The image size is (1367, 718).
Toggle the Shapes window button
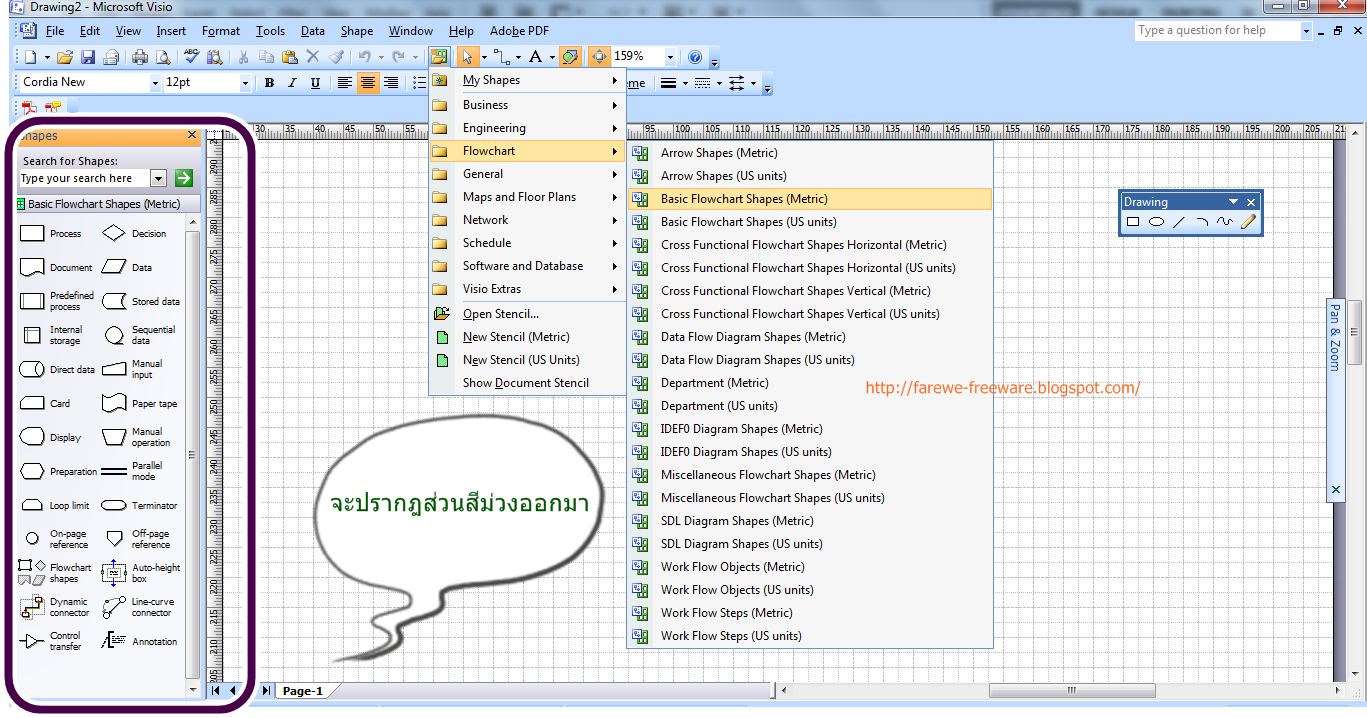pos(439,57)
